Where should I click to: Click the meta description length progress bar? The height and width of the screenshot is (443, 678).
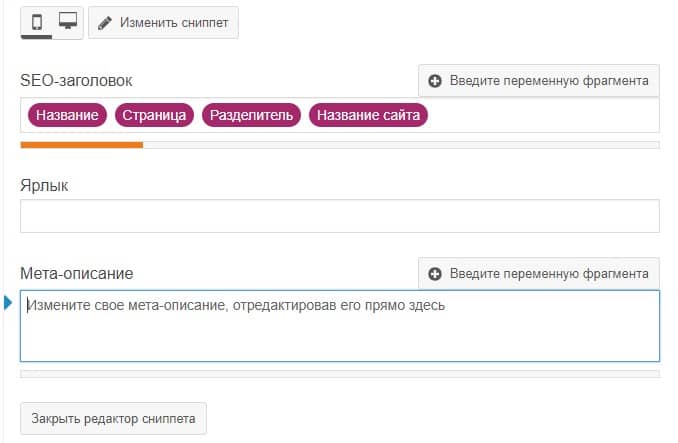tap(339, 374)
